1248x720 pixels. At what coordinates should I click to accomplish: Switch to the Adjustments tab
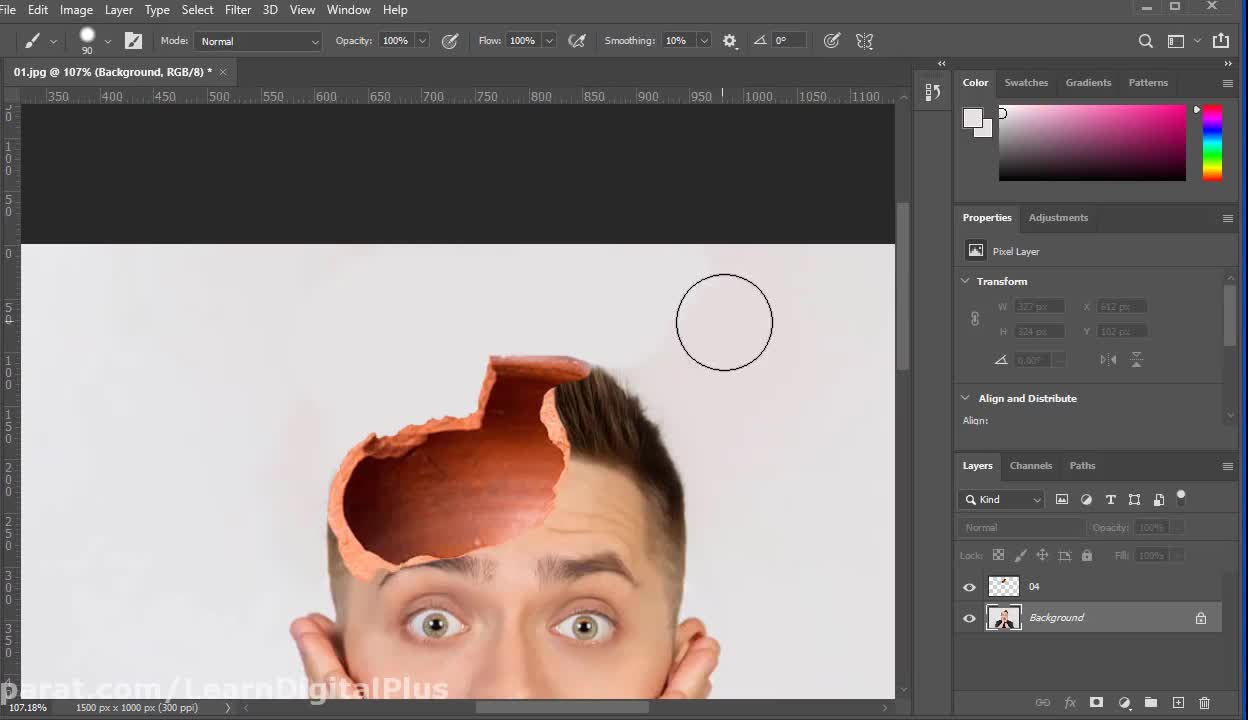1058,217
